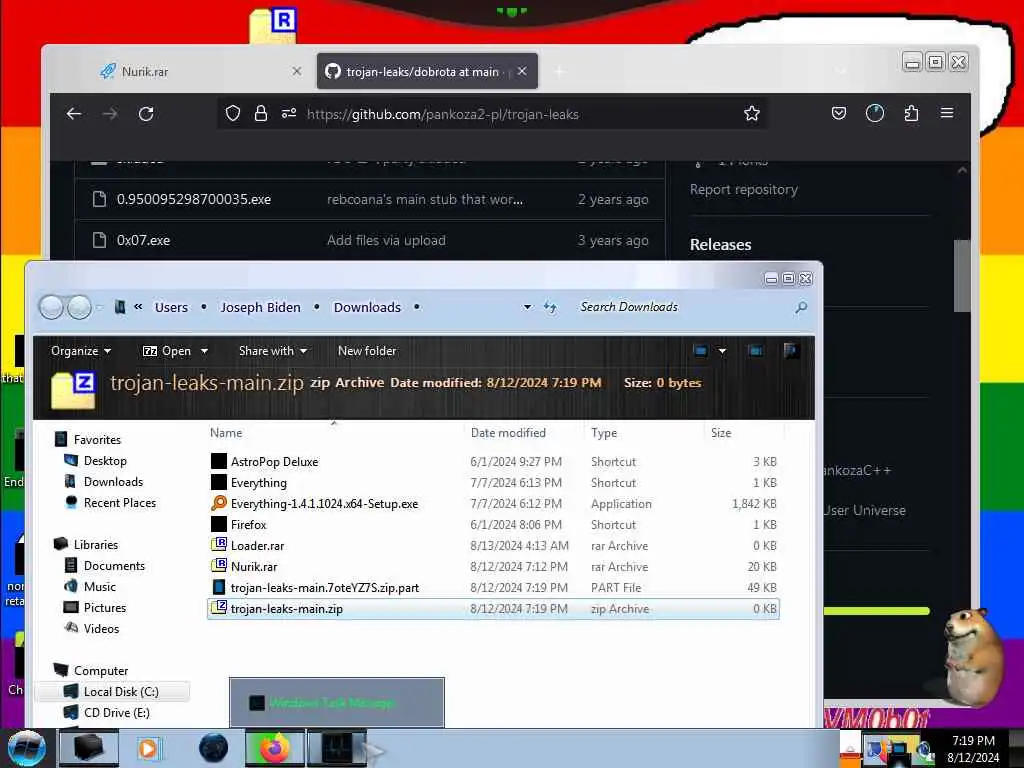Expand the view options dropdown arrow
Image resolution: width=1024 pixels, height=768 pixels.
[x=722, y=351]
